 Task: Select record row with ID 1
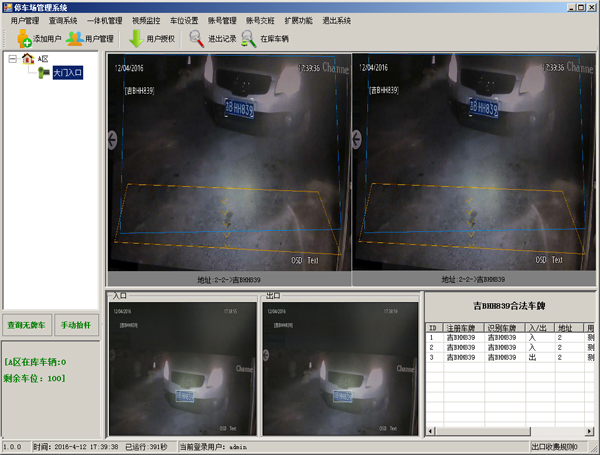(x=510, y=338)
